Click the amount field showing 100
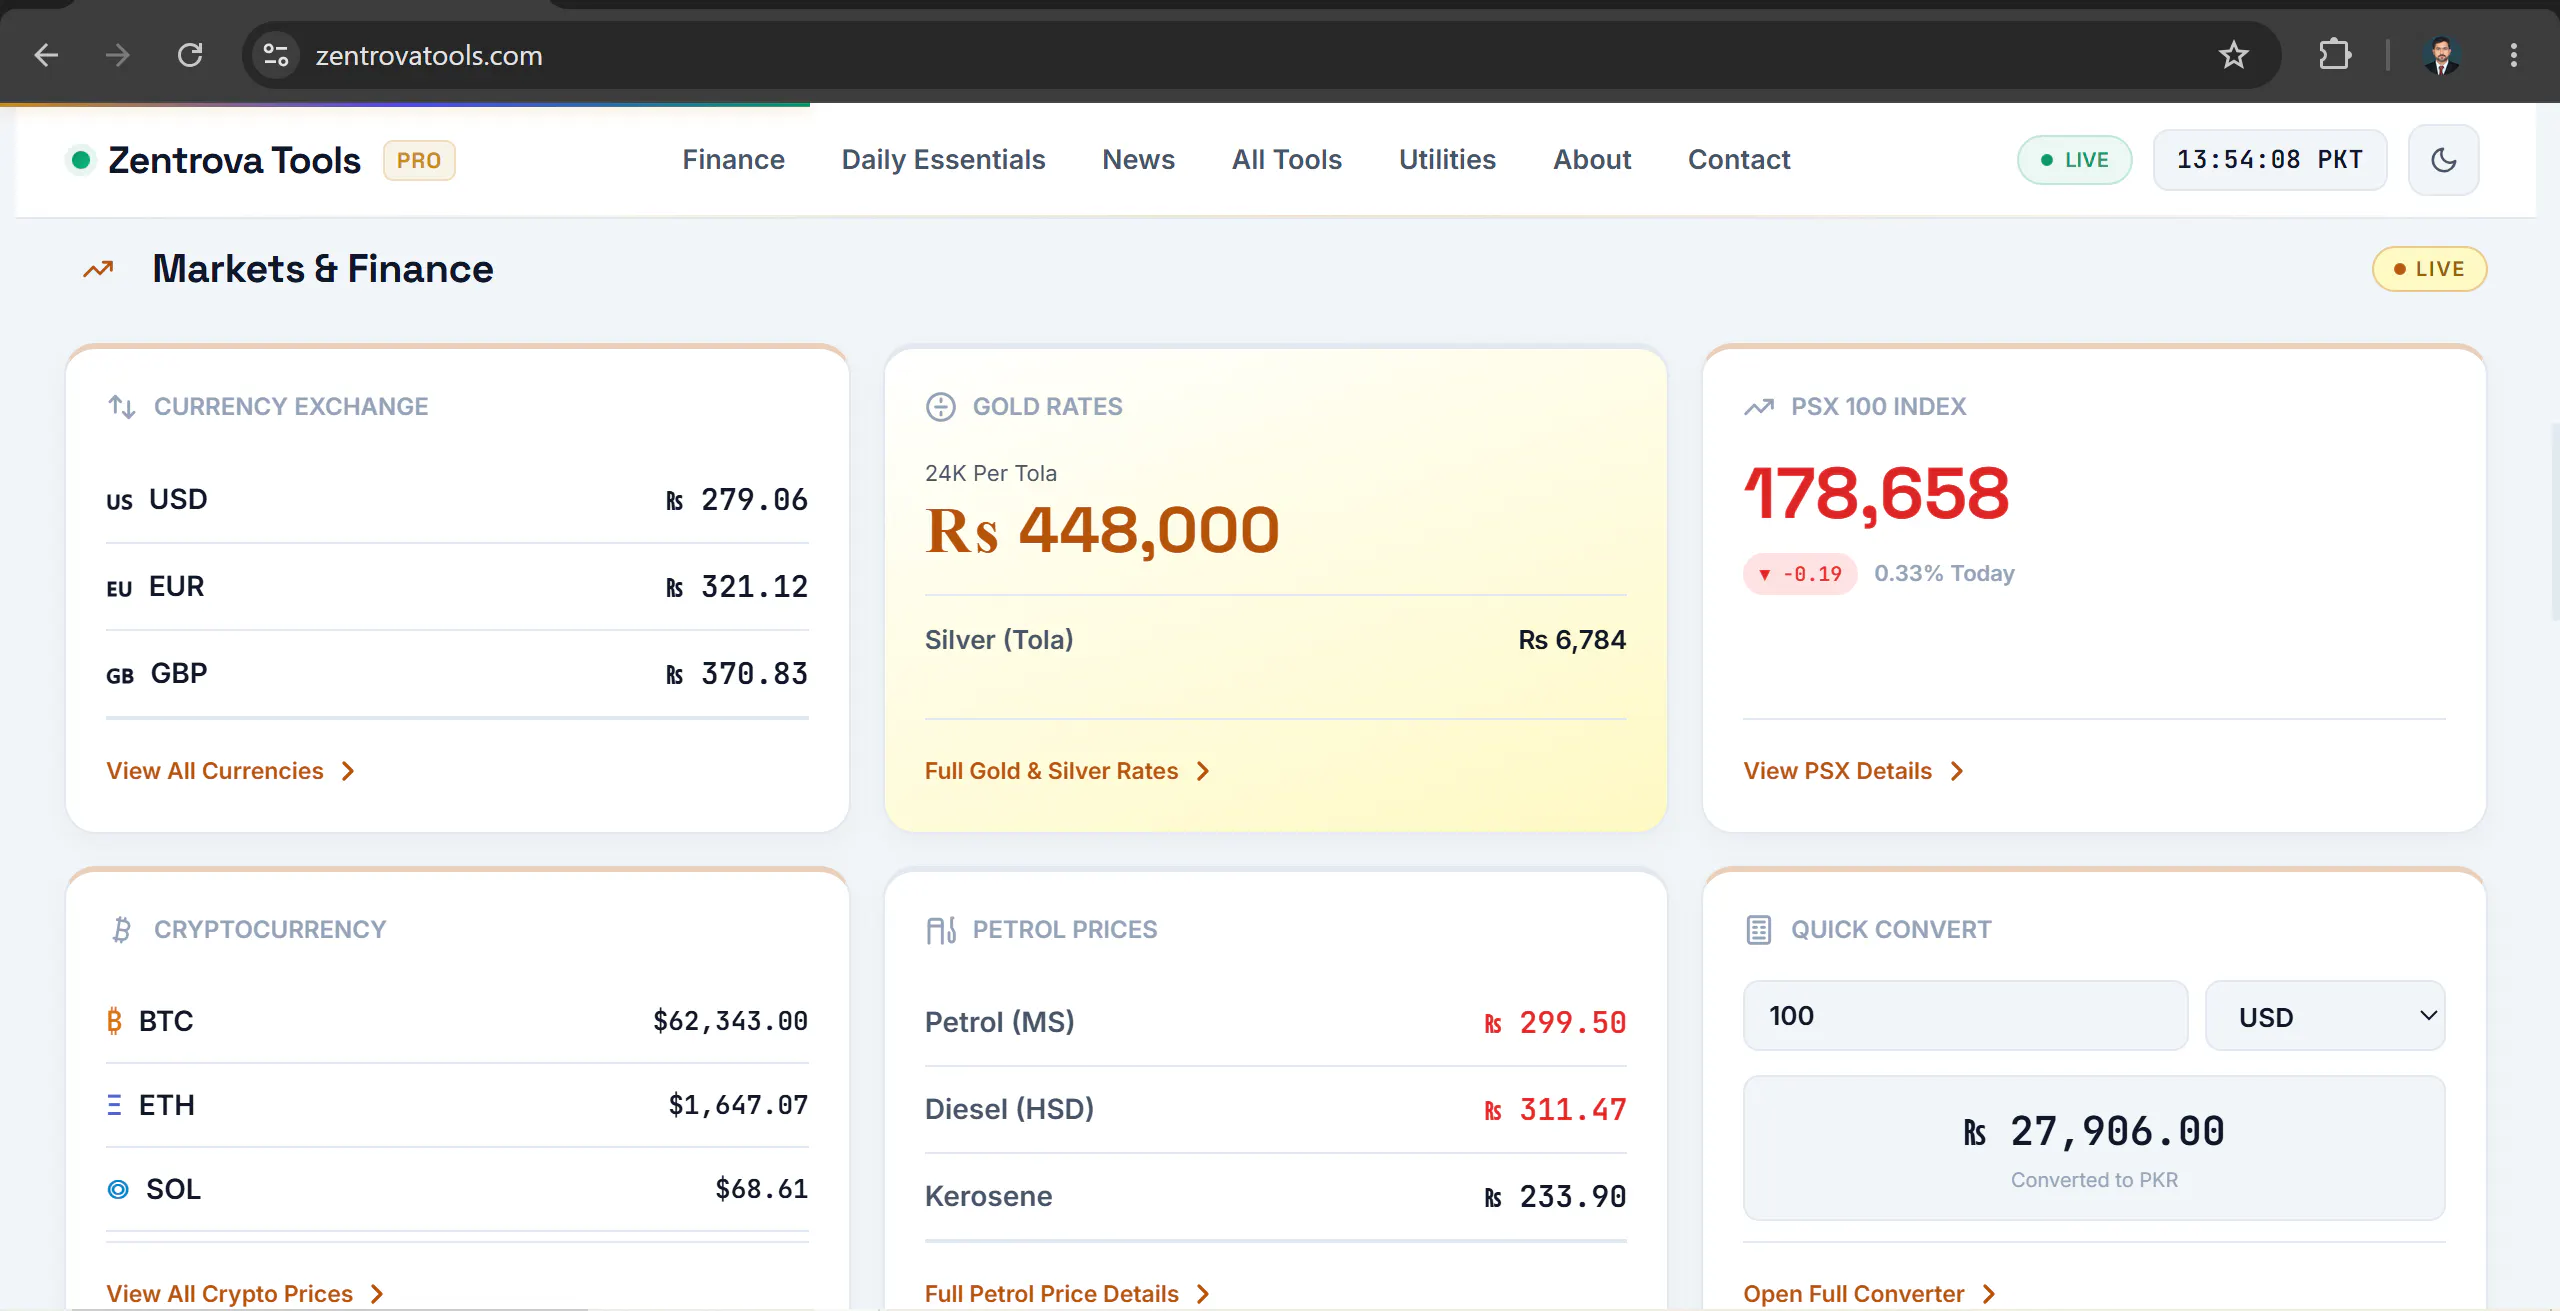Viewport: 2560px width, 1311px height. pos(1965,1016)
